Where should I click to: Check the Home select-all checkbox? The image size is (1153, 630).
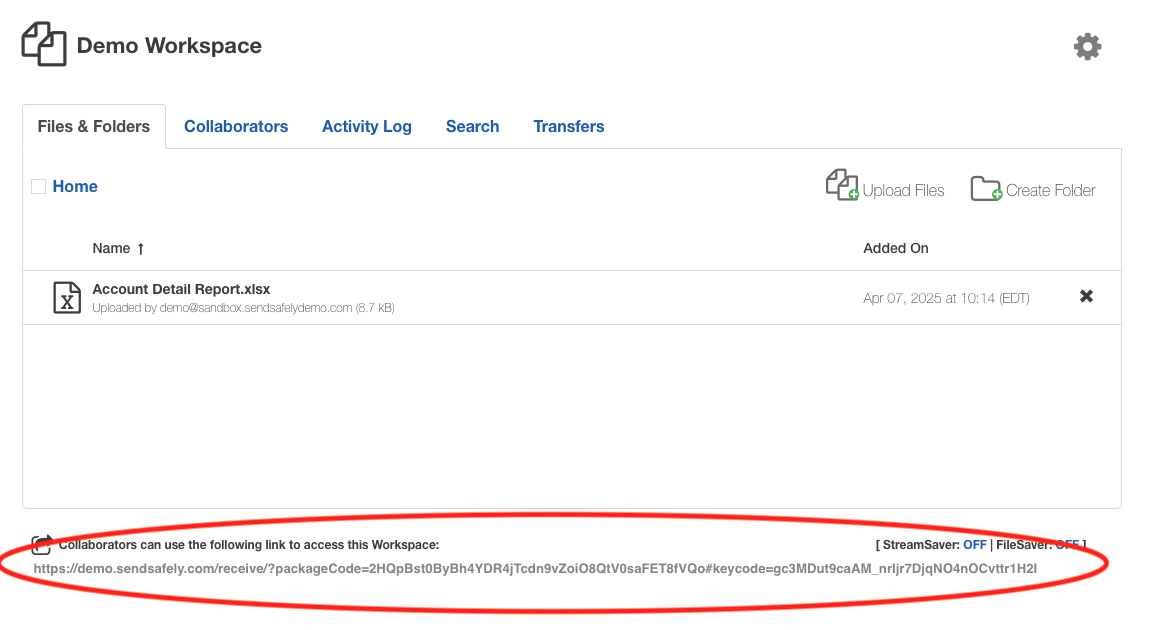click(x=38, y=187)
